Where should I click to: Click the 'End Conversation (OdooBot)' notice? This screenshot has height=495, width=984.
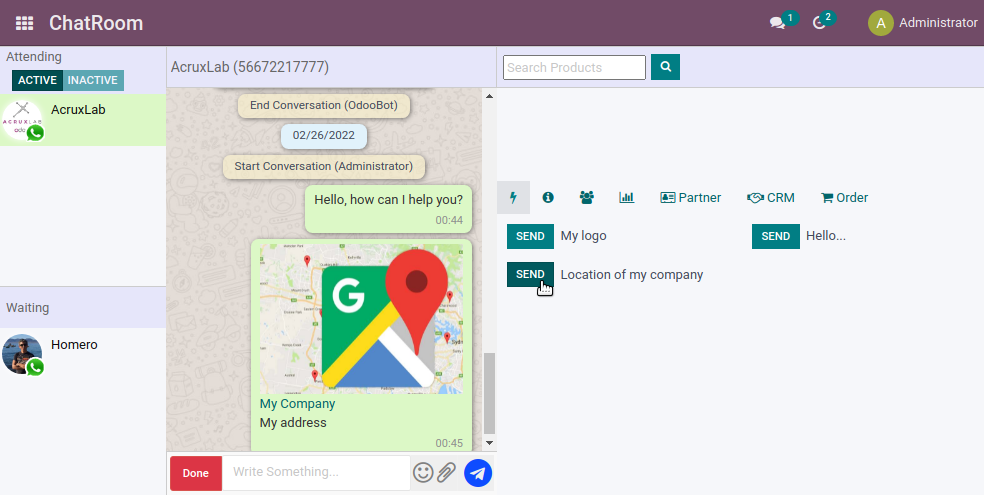324,105
